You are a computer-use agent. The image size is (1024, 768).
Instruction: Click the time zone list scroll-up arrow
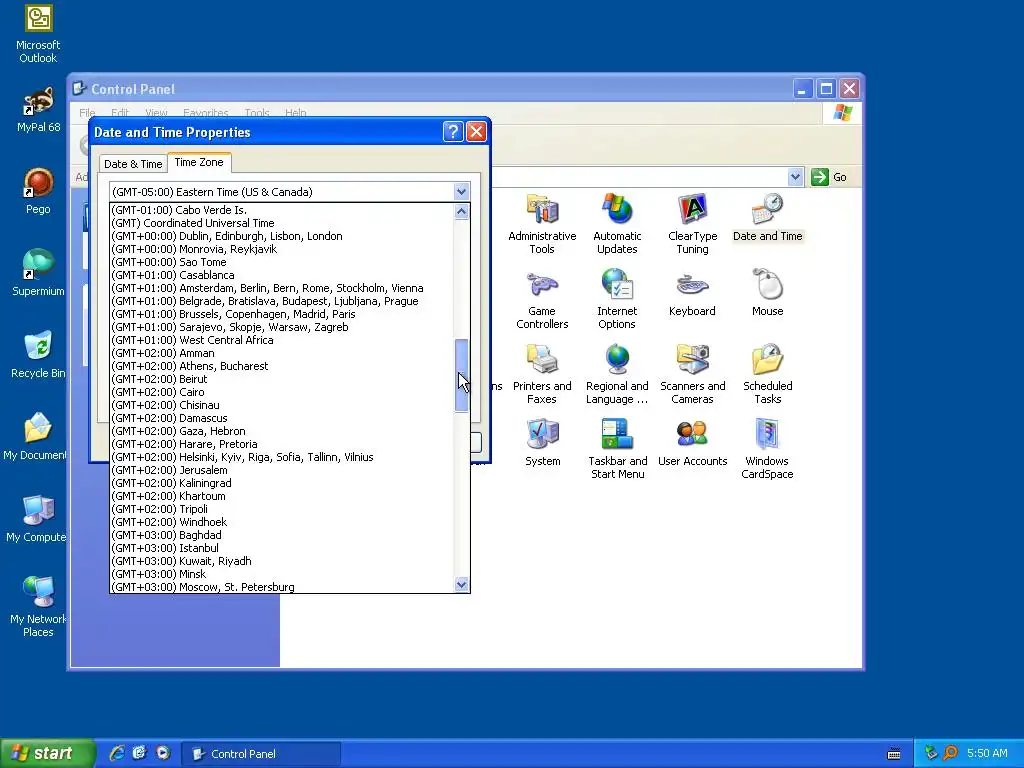pos(462,212)
